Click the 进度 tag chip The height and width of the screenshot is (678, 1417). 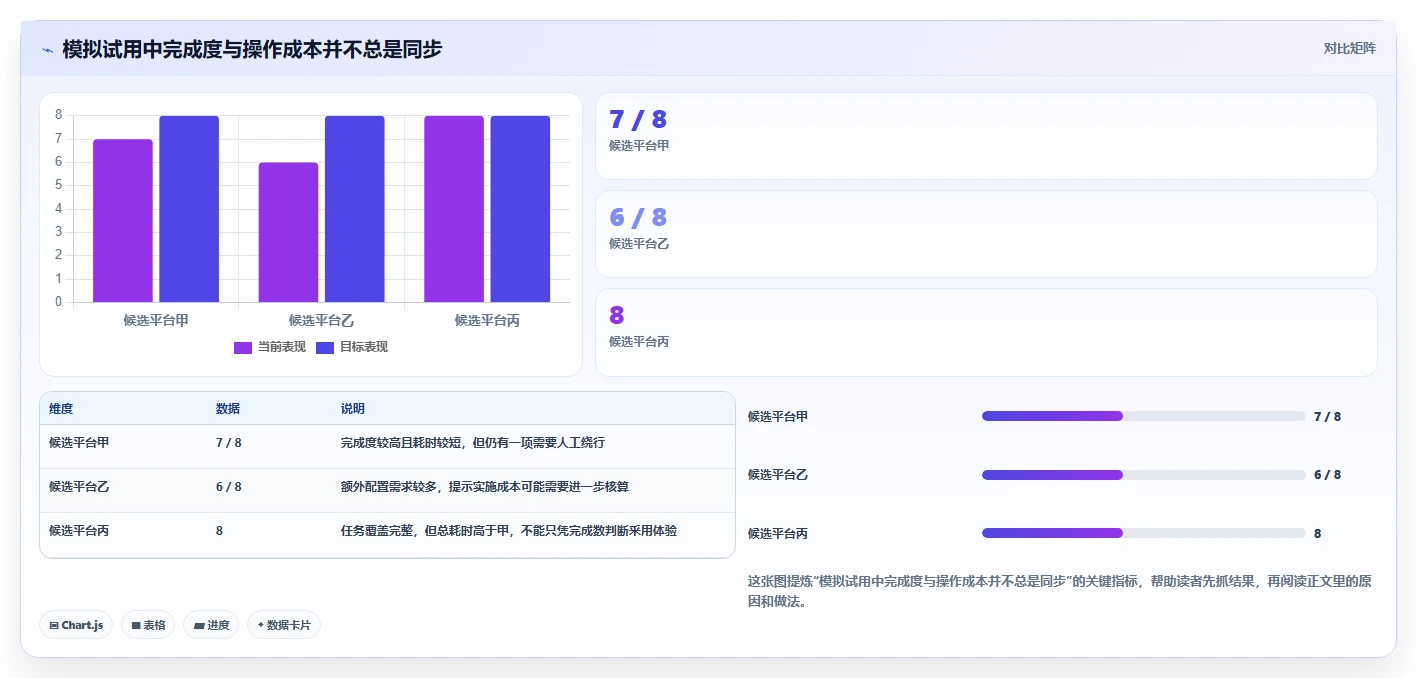[211, 625]
